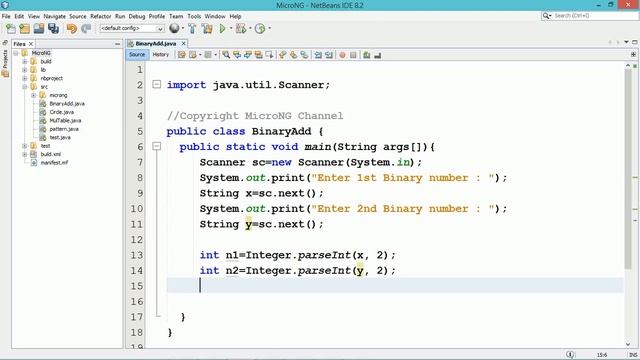Click the Open Project toolbar icon

coord(39,28)
